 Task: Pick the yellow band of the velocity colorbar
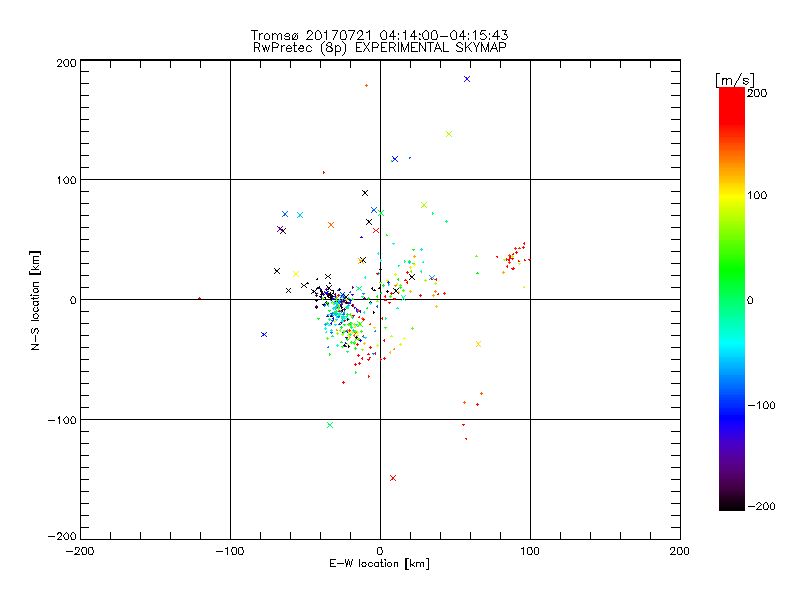click(732, 195)
